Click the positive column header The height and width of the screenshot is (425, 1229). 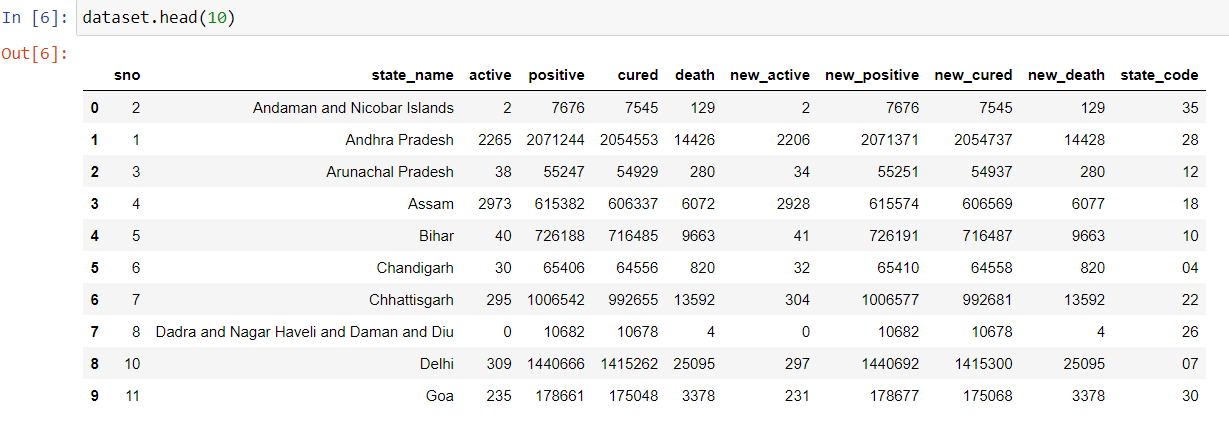click(x=557, y=75)
